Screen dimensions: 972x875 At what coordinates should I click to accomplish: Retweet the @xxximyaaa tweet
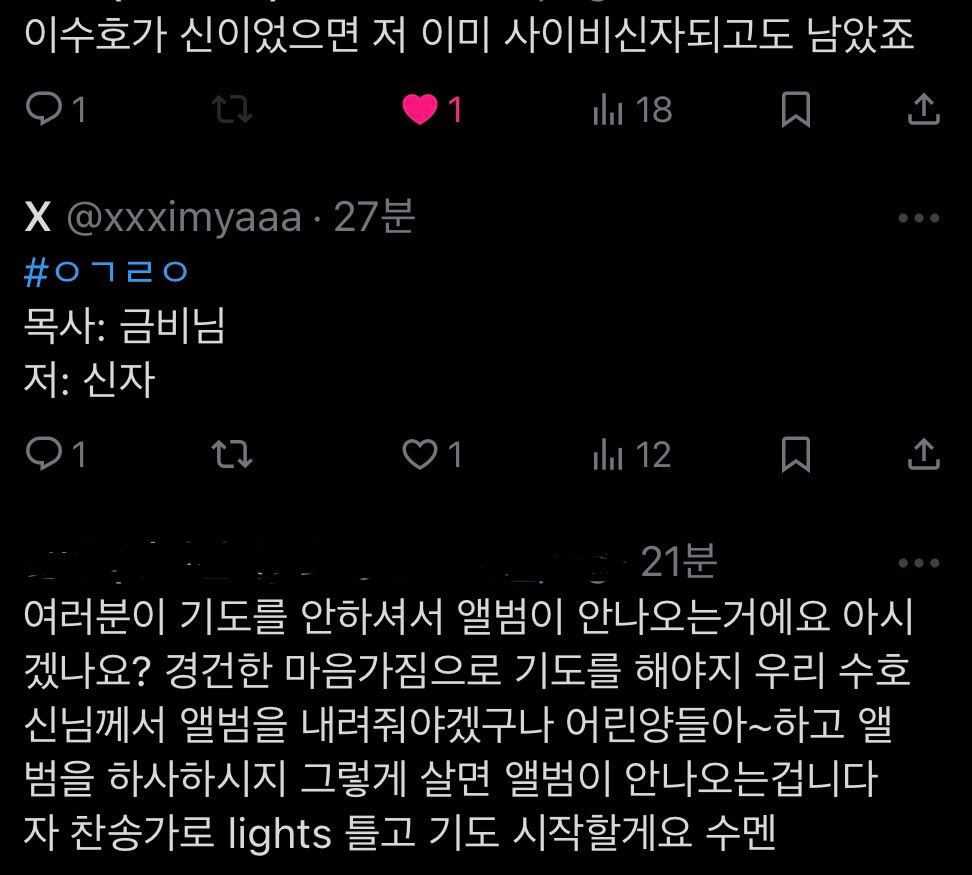point(232,454)
